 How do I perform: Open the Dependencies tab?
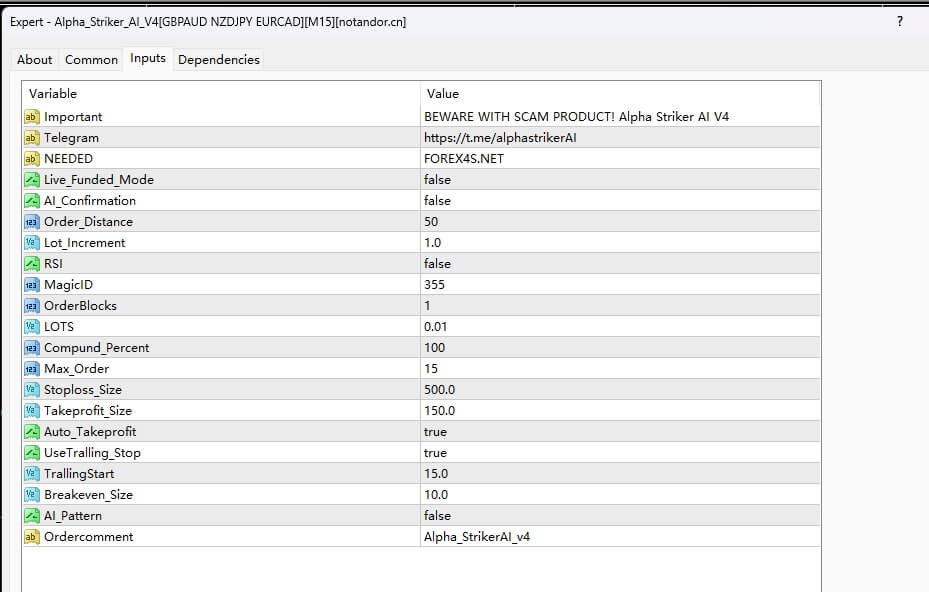pos(218,59)
